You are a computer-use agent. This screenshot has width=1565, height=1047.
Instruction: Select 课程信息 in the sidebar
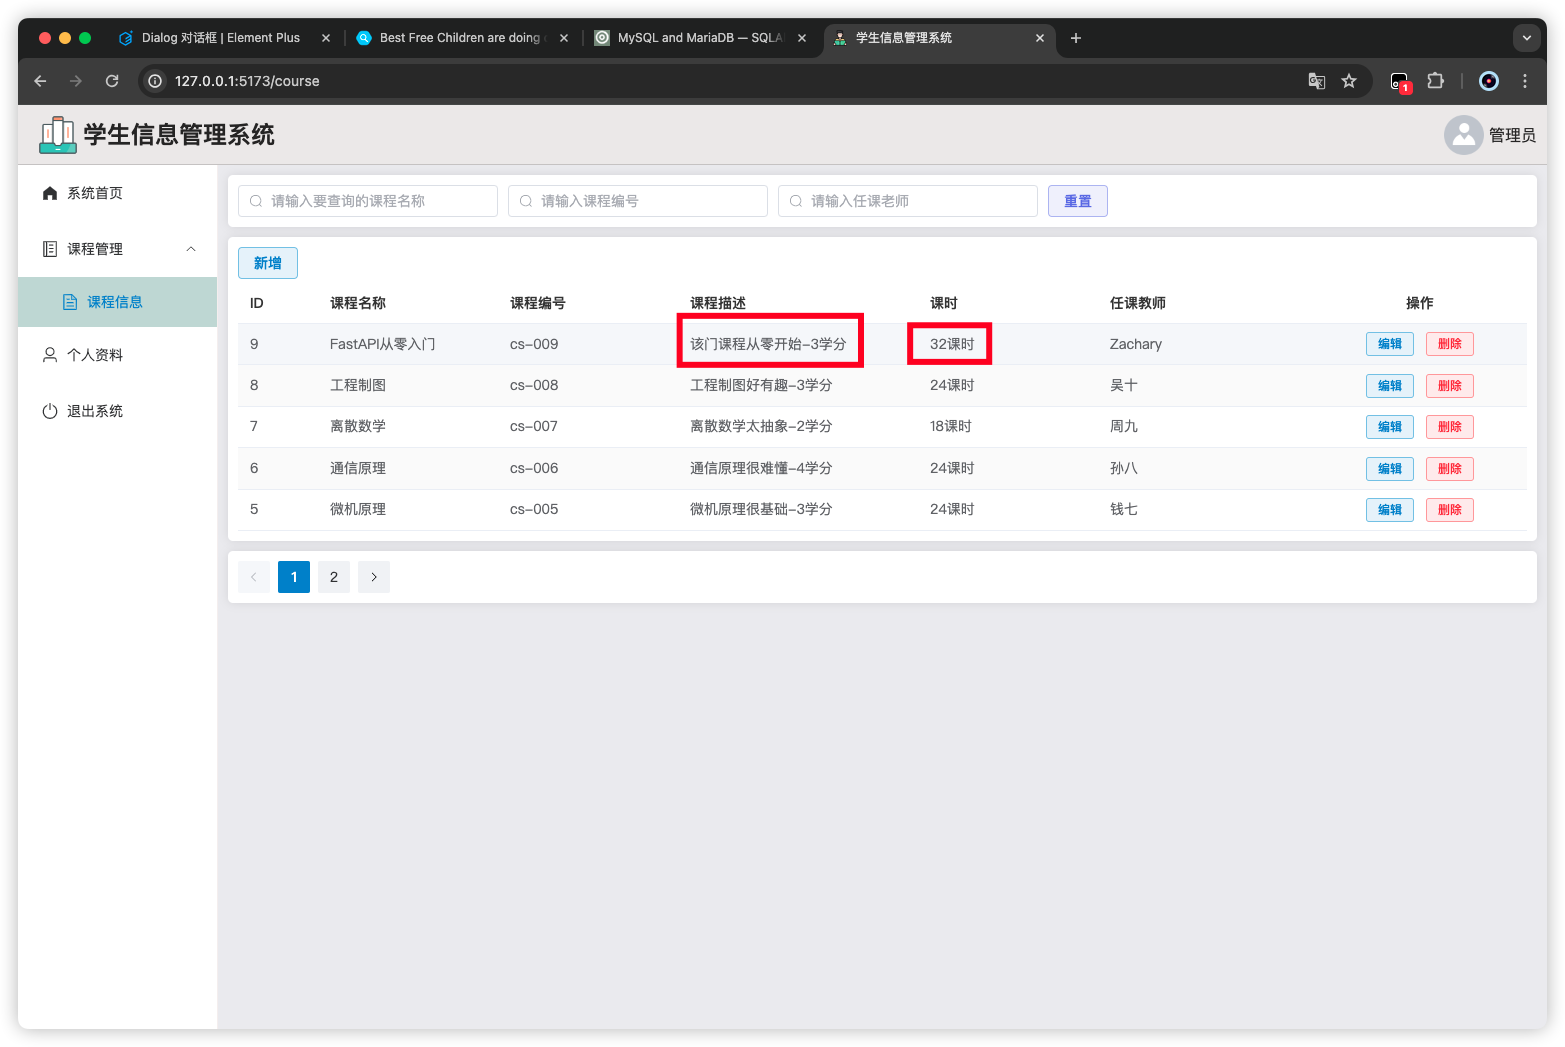[x=118, y=302]
